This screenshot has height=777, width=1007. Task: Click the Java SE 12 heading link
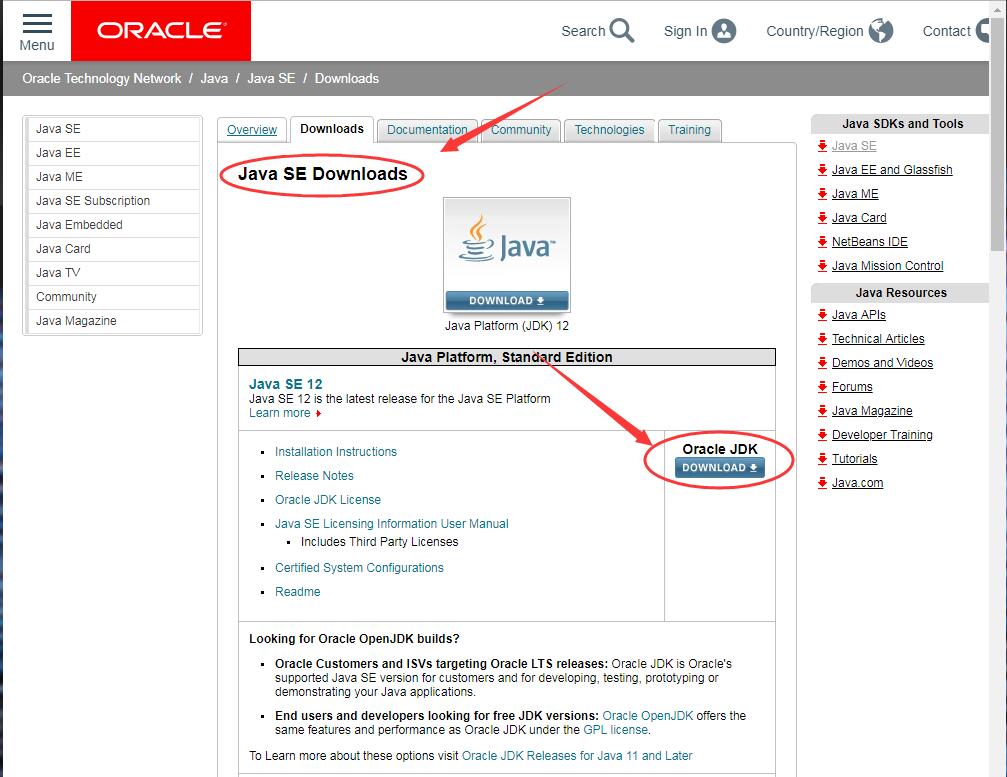286,384
